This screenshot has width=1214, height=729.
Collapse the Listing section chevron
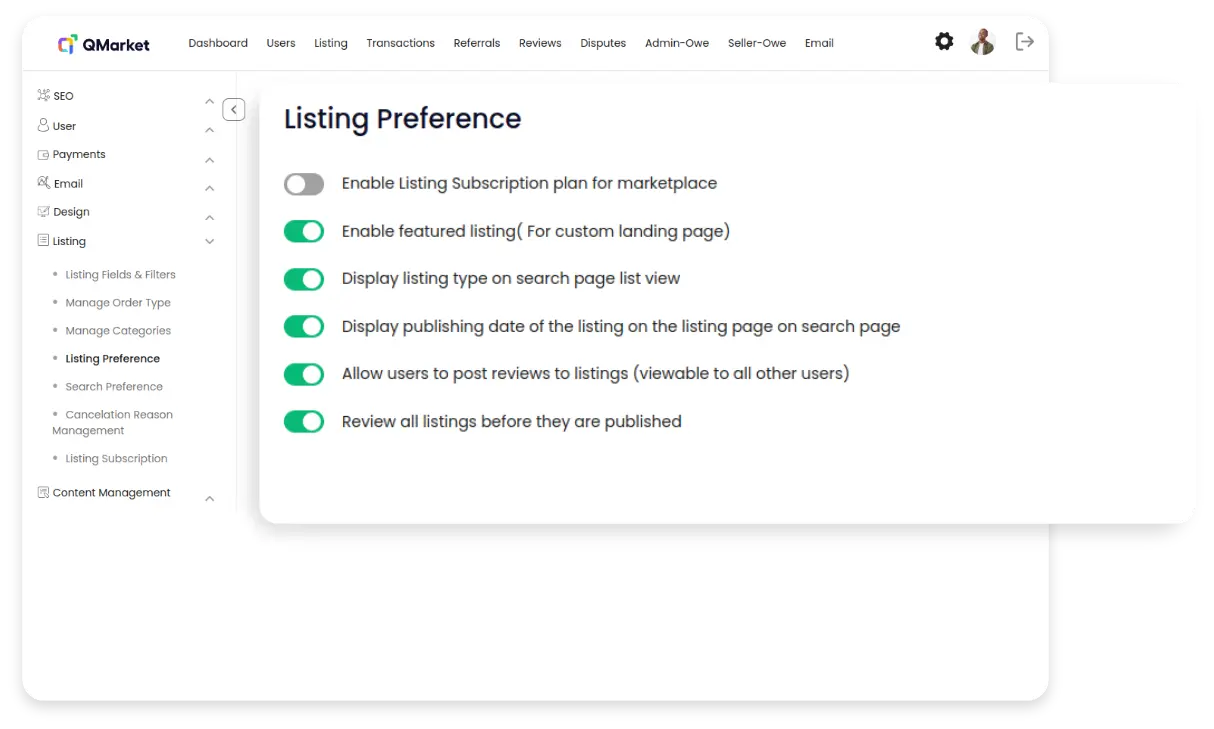(x=210, y=242)
